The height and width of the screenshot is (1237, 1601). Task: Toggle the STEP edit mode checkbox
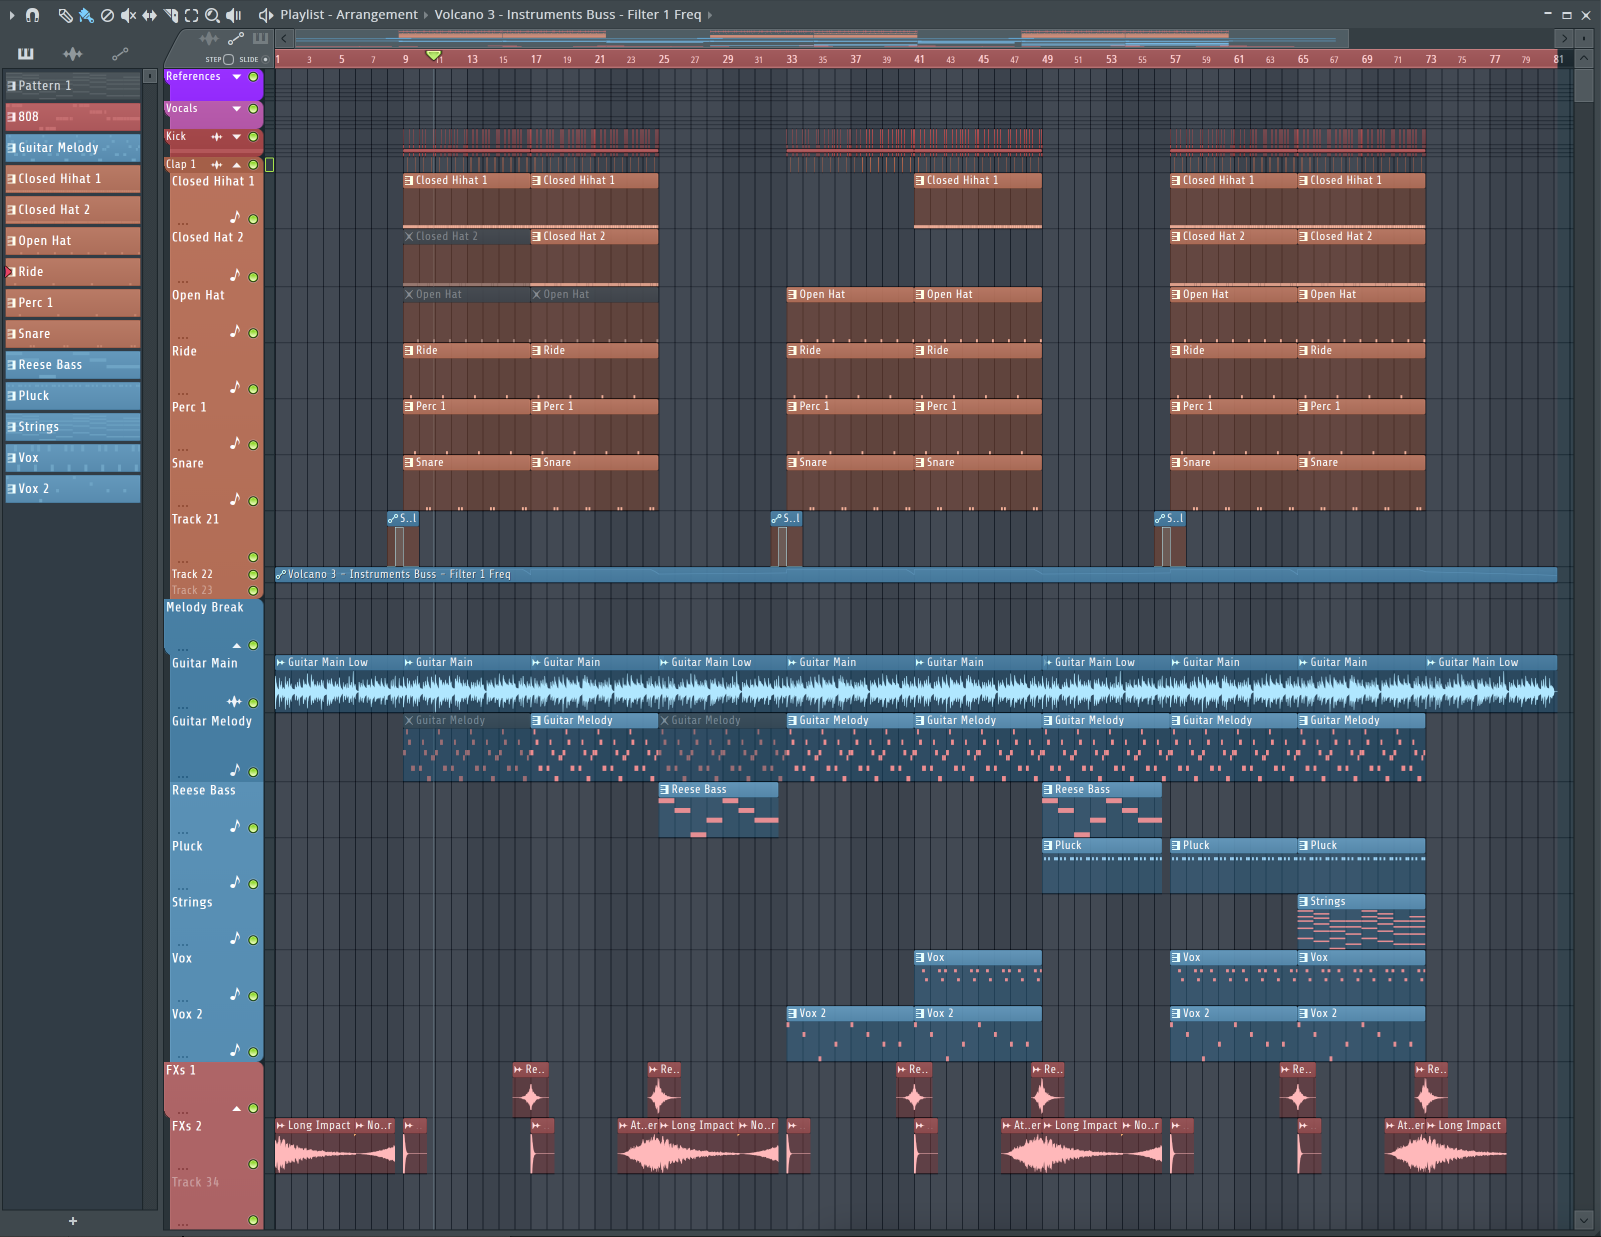pyautogui.click(x=228, y=59)
